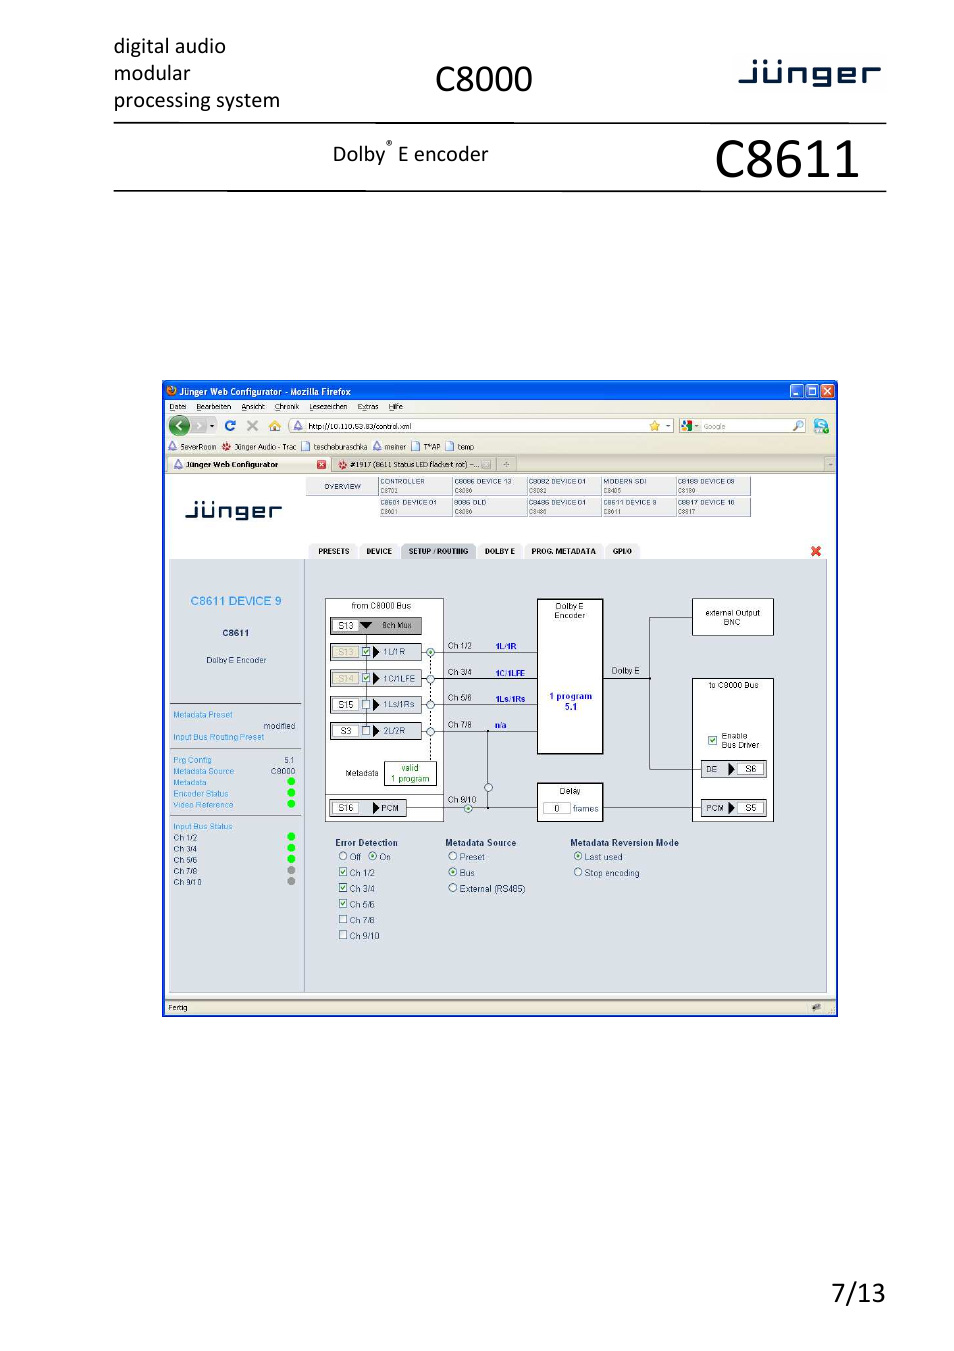Open the S16 PCM source selector
Viewport: 954px width, 1351px height.
(345, 808)
